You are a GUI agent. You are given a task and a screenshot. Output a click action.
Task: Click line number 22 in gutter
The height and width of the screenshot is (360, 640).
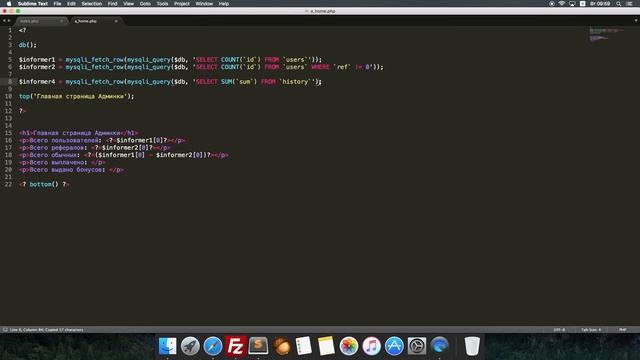point(8,184)
